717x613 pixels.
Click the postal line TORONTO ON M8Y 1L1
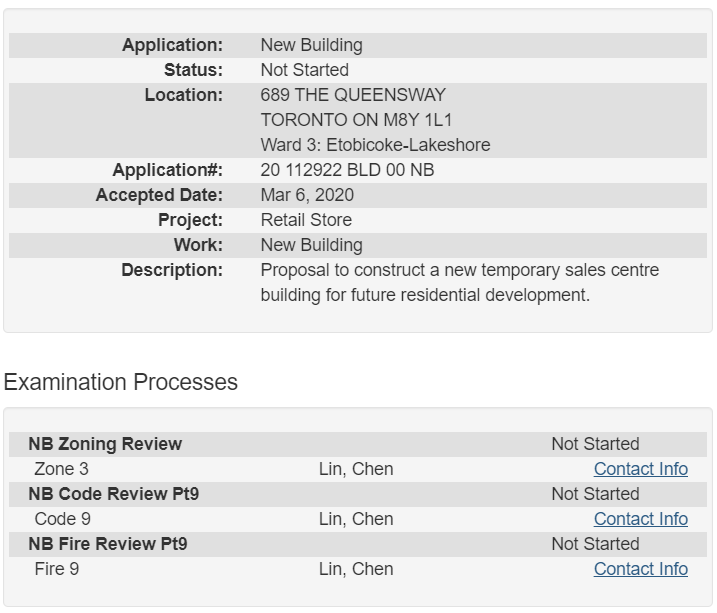(356, 120)
